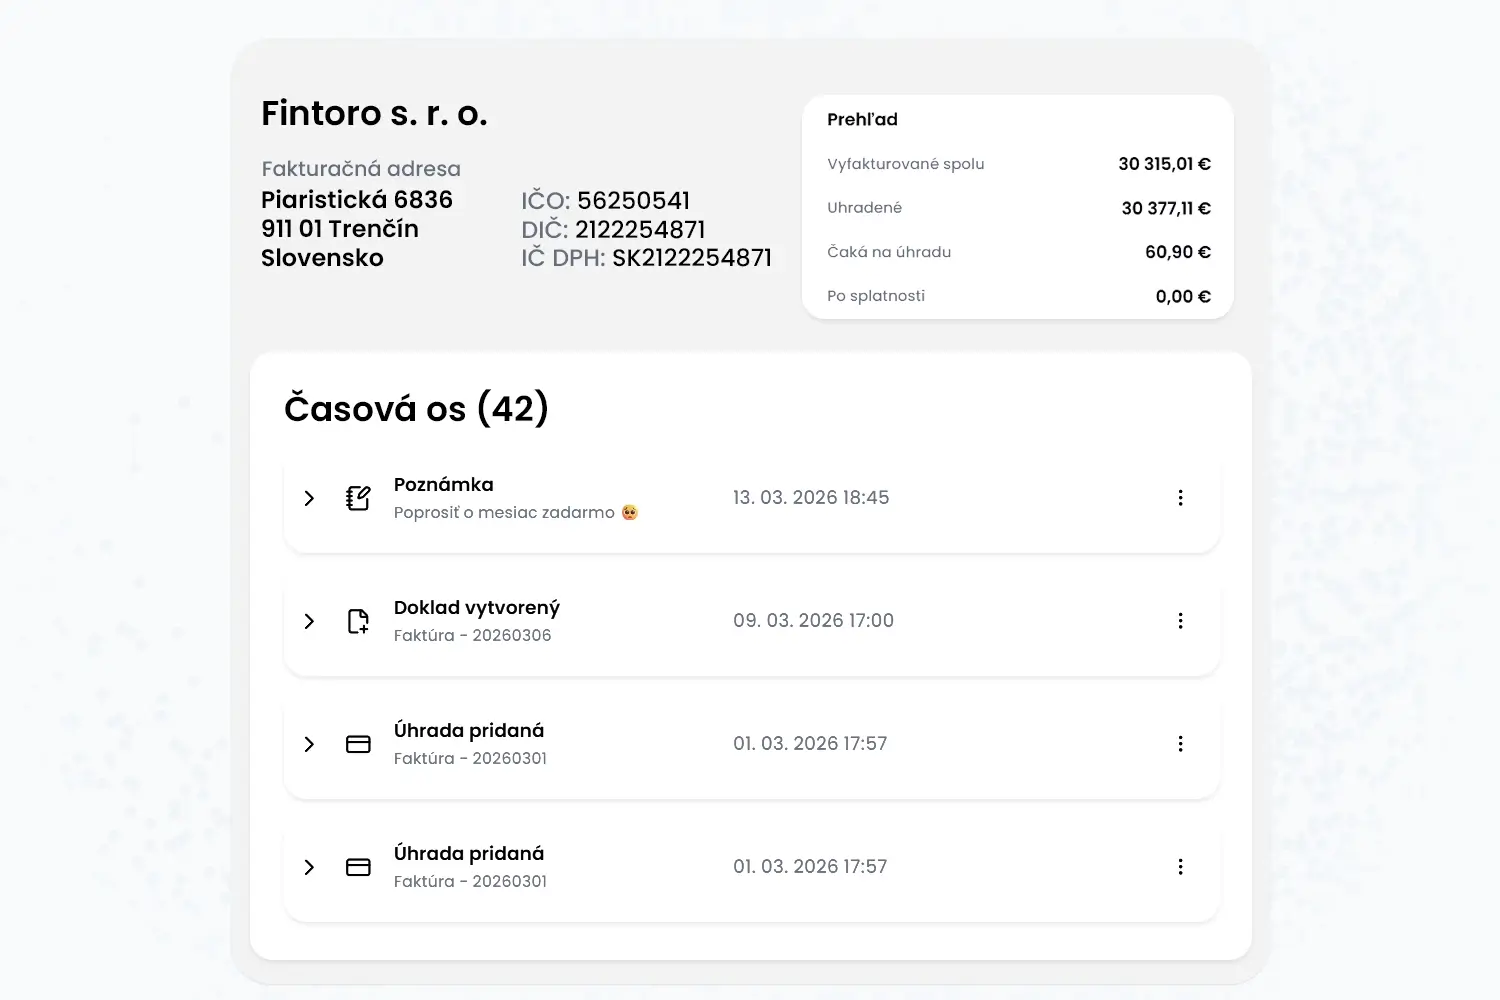Click the Fintoro s. r. o. company name
The width and height of the screenshot is (1500, 1000).
click(374, 113)
